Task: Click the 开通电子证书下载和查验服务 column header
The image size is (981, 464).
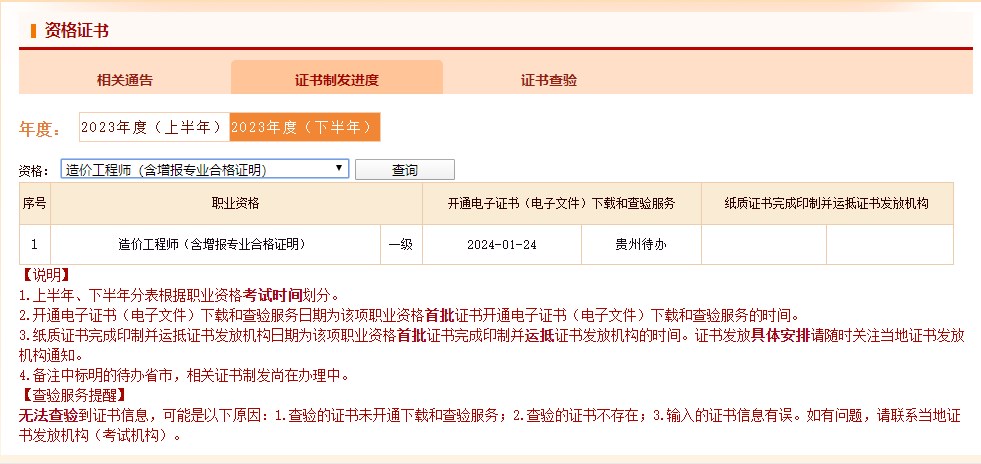Action: click(561, 204)
